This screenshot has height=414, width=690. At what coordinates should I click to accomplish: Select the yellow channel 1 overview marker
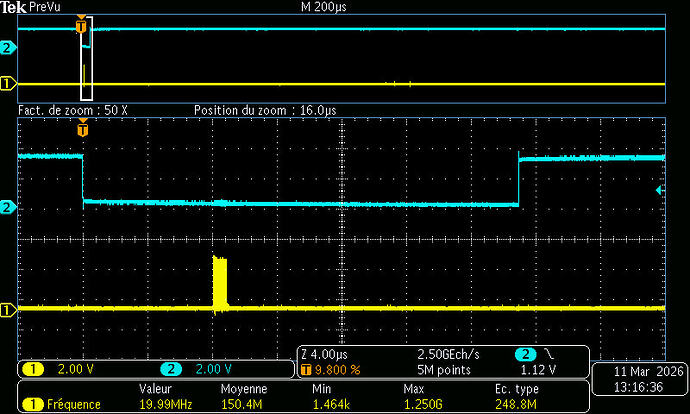coord(9,84)
